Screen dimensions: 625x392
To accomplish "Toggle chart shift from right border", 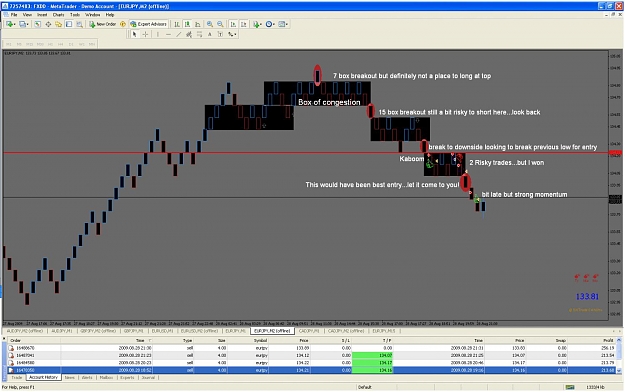I will [x=244, y=24].
